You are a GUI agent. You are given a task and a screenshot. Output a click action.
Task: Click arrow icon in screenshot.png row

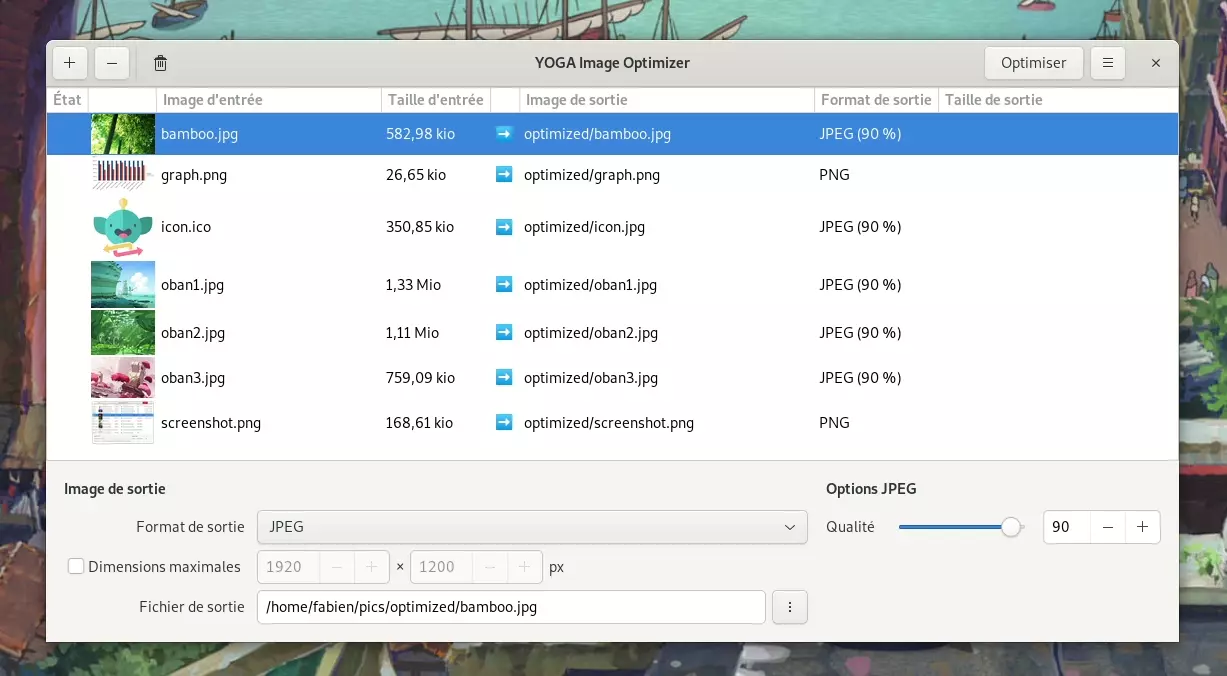click(x=504, y=423)
